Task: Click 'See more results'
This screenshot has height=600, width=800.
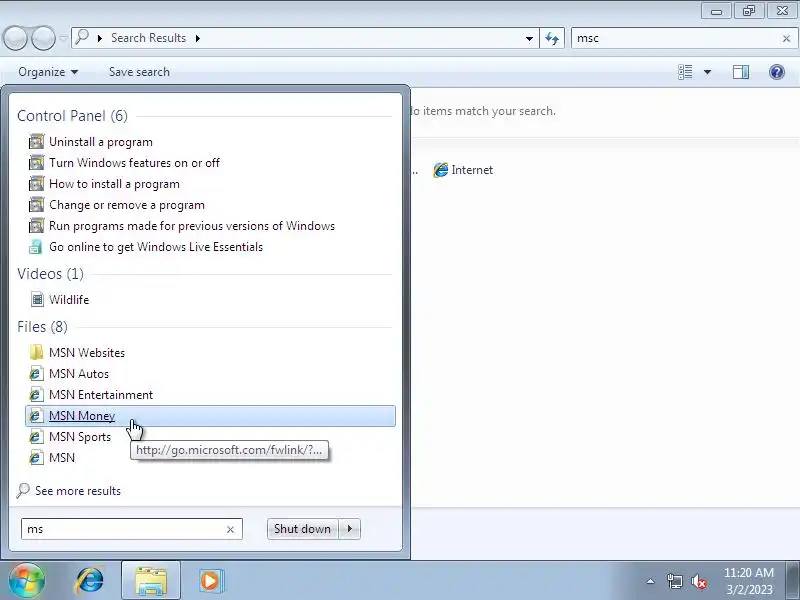Action: coord(78,491)
